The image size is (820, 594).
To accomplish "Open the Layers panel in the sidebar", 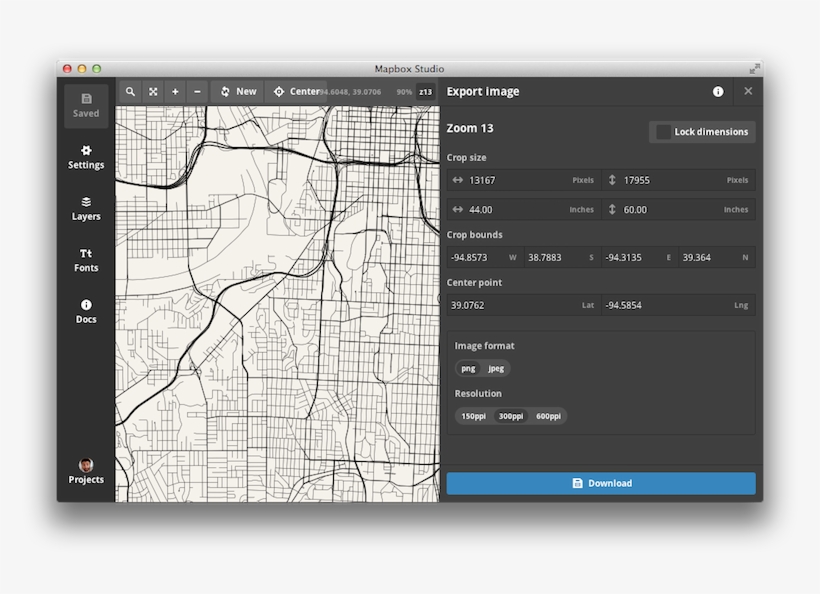I will coord(85,209).
